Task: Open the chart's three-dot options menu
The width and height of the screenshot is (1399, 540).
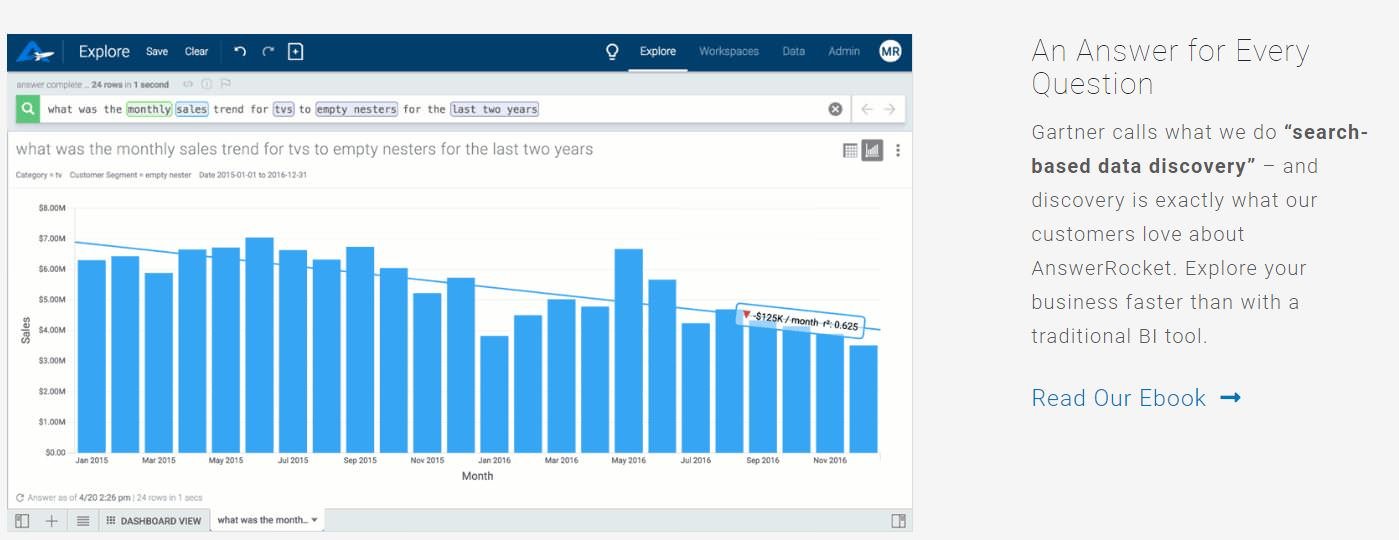Action: (x=898, y=150)
